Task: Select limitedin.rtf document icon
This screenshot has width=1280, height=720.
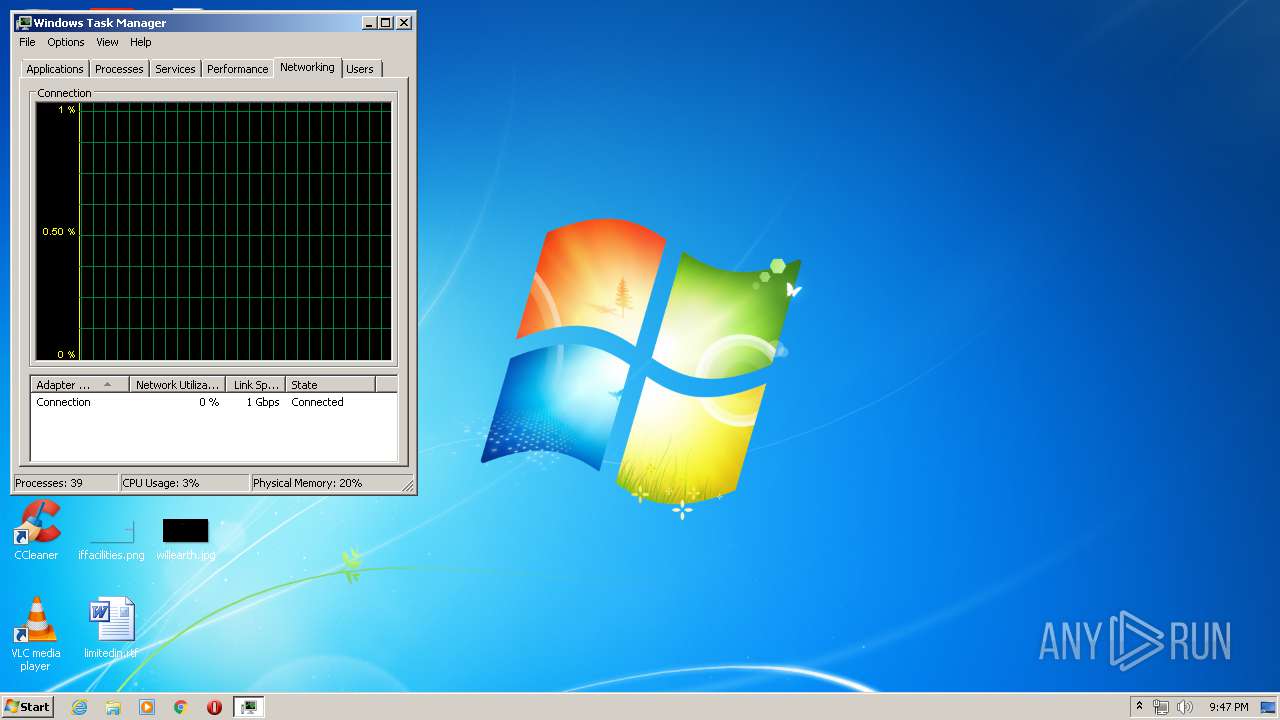Action: (x=111, y=628)
